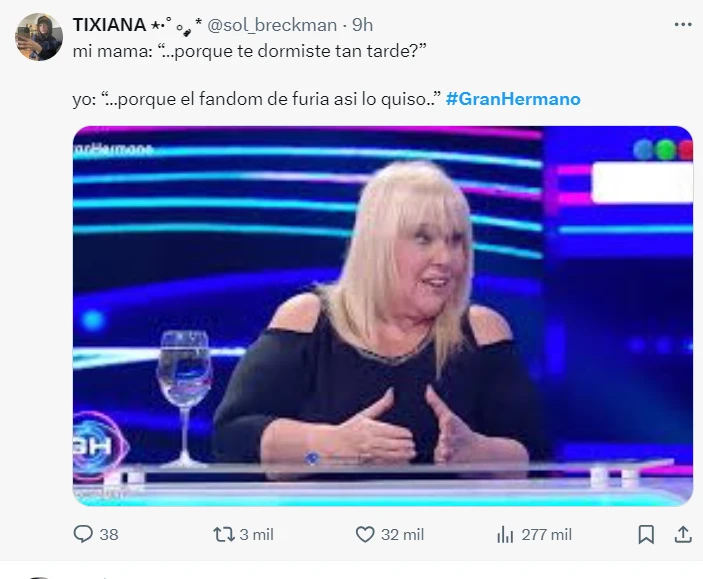Click the retweet arrows icon
The width and height of the screenshot is (703, 579).
tap(224, 535)
